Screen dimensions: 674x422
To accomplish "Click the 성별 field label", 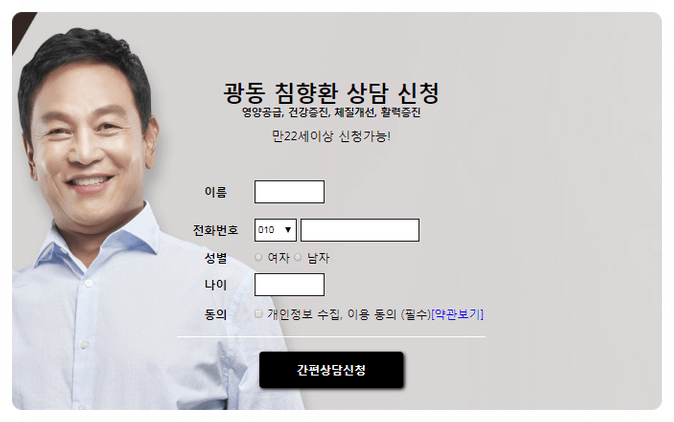I will pyautogui.click(x=215, y=258).
